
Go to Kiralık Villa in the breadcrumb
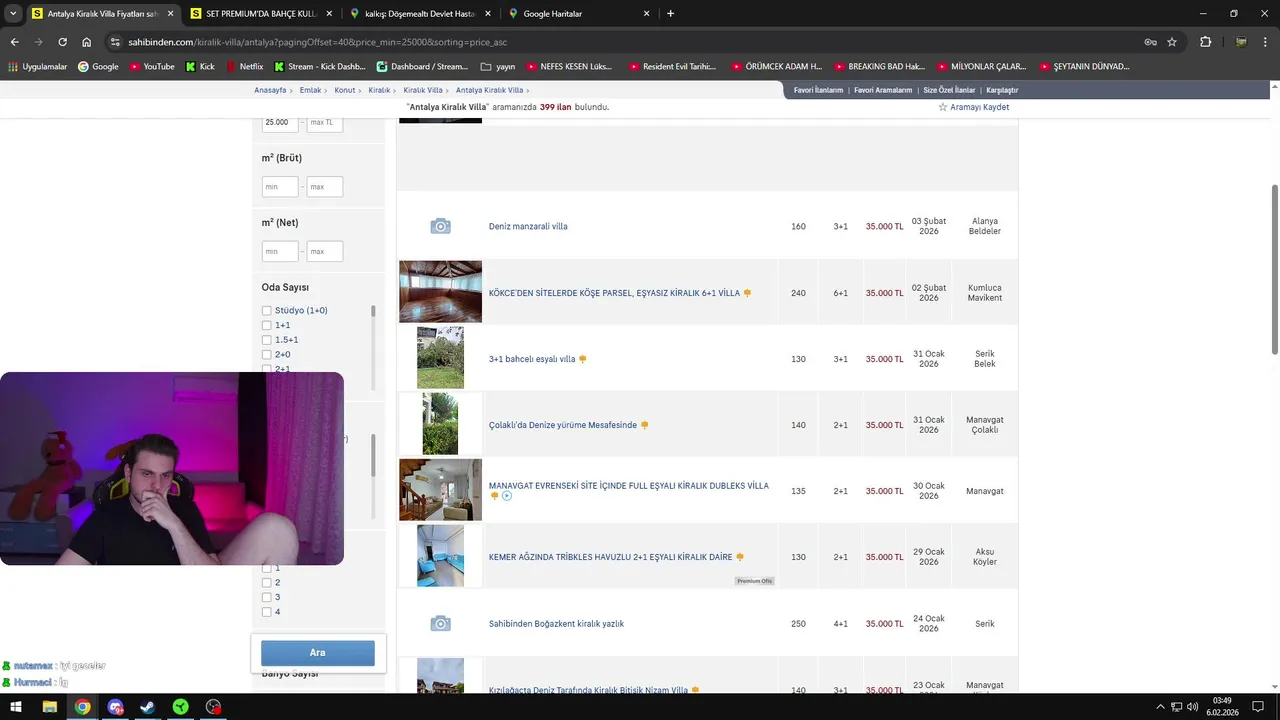[x=423, y=90]
